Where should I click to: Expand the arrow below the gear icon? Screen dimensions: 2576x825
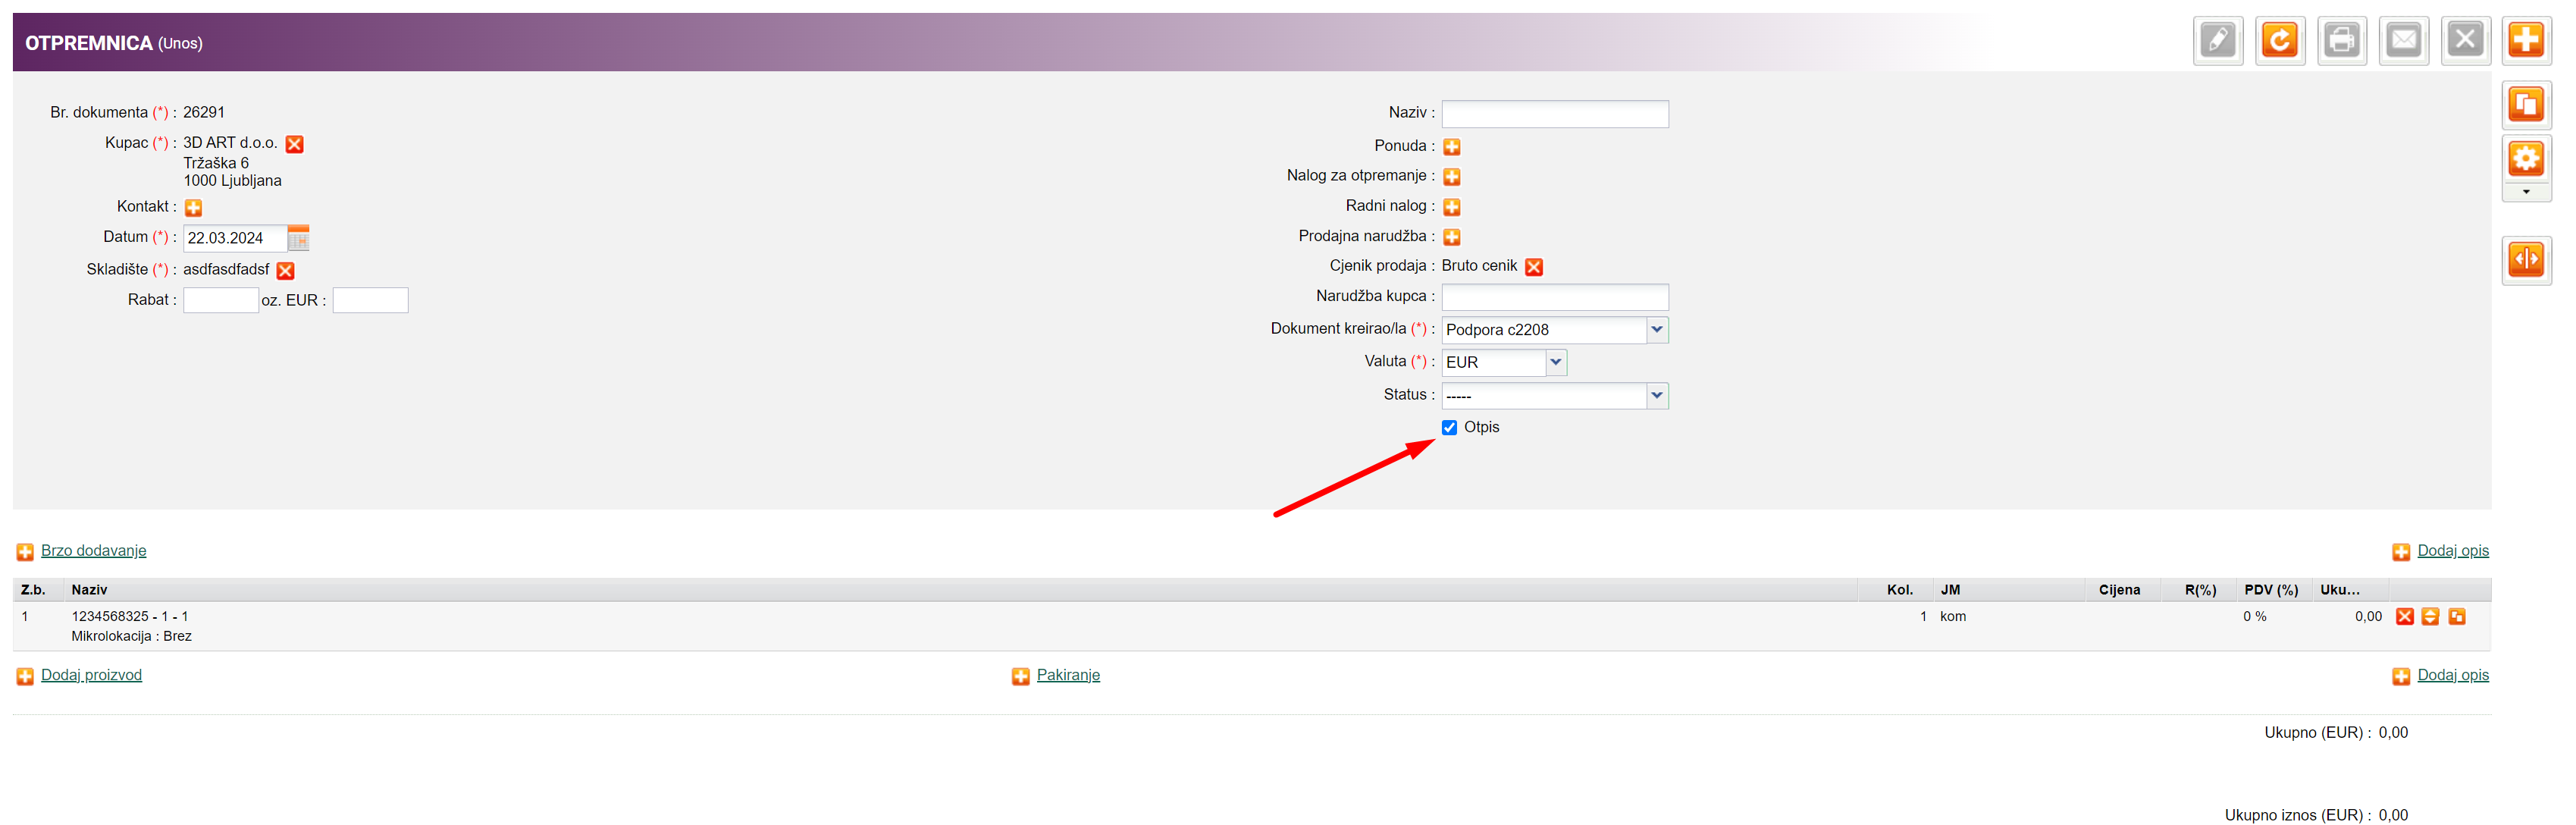2525,192
